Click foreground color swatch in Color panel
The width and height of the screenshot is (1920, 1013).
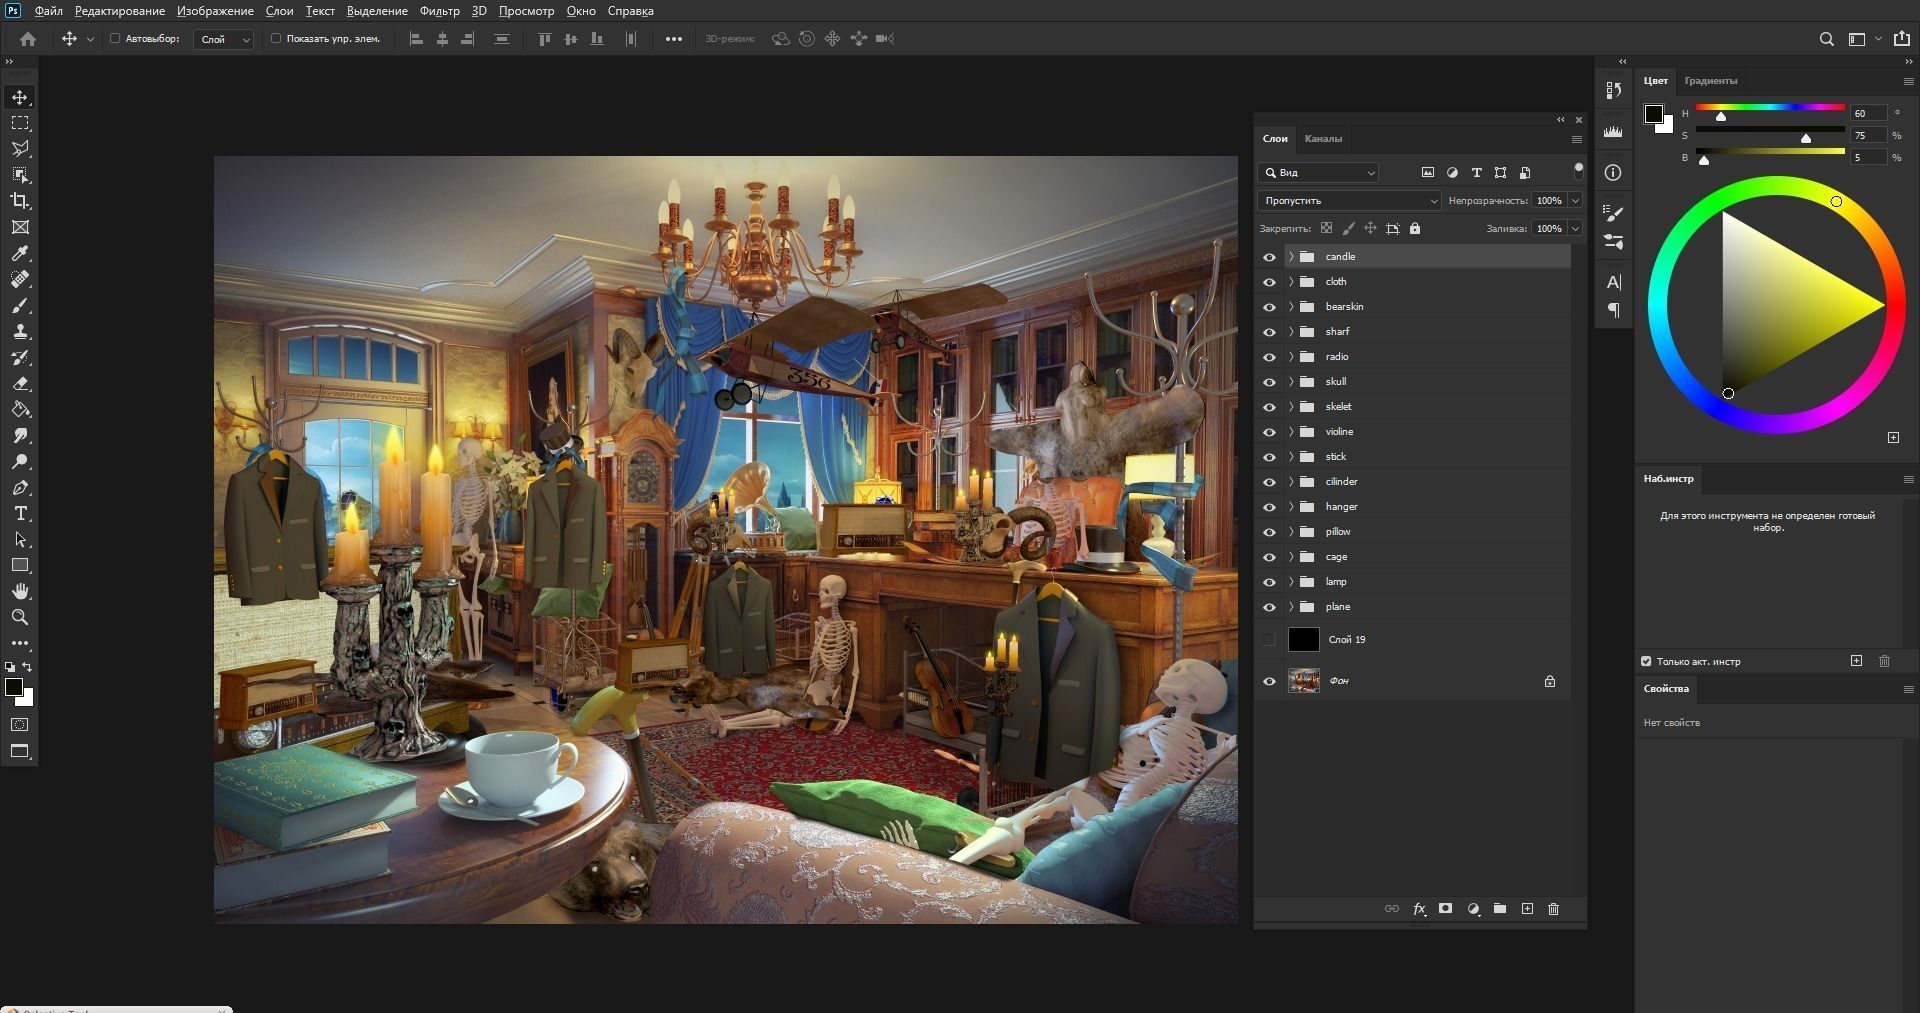coord(1654,114)
